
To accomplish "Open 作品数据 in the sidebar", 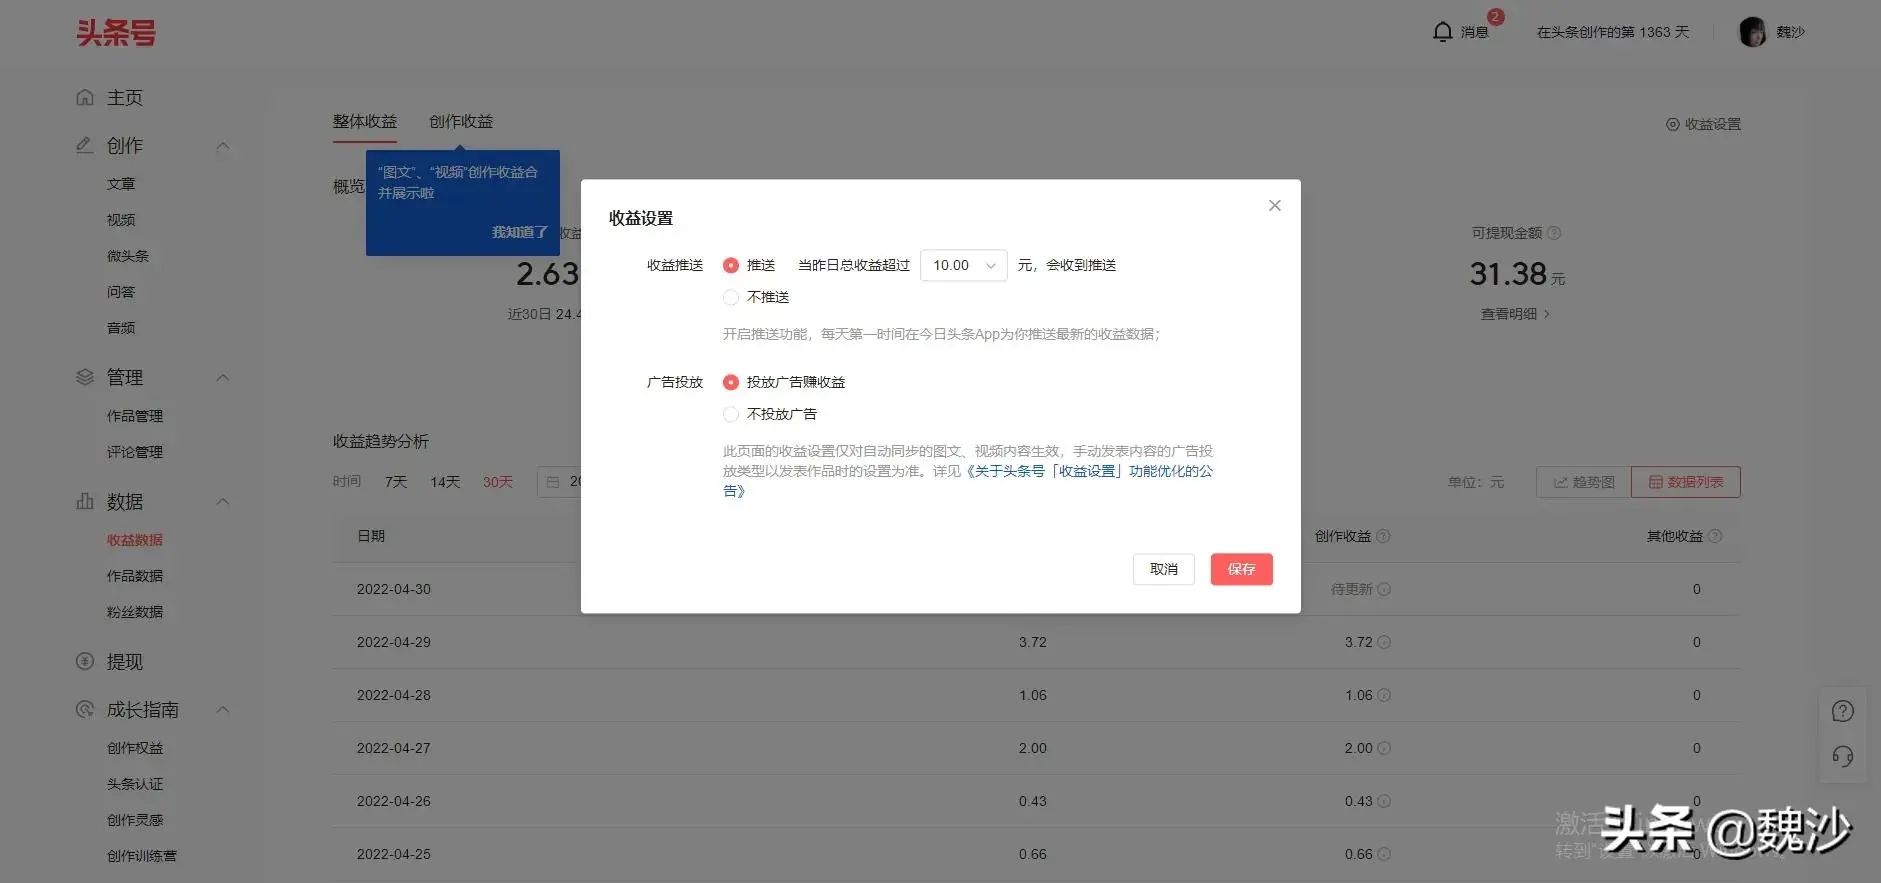I will (x=135, y=576).
